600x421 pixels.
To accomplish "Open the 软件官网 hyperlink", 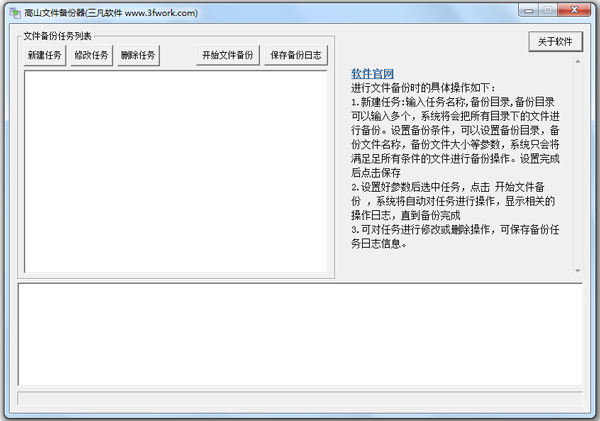I will click(x=372, y=74).
